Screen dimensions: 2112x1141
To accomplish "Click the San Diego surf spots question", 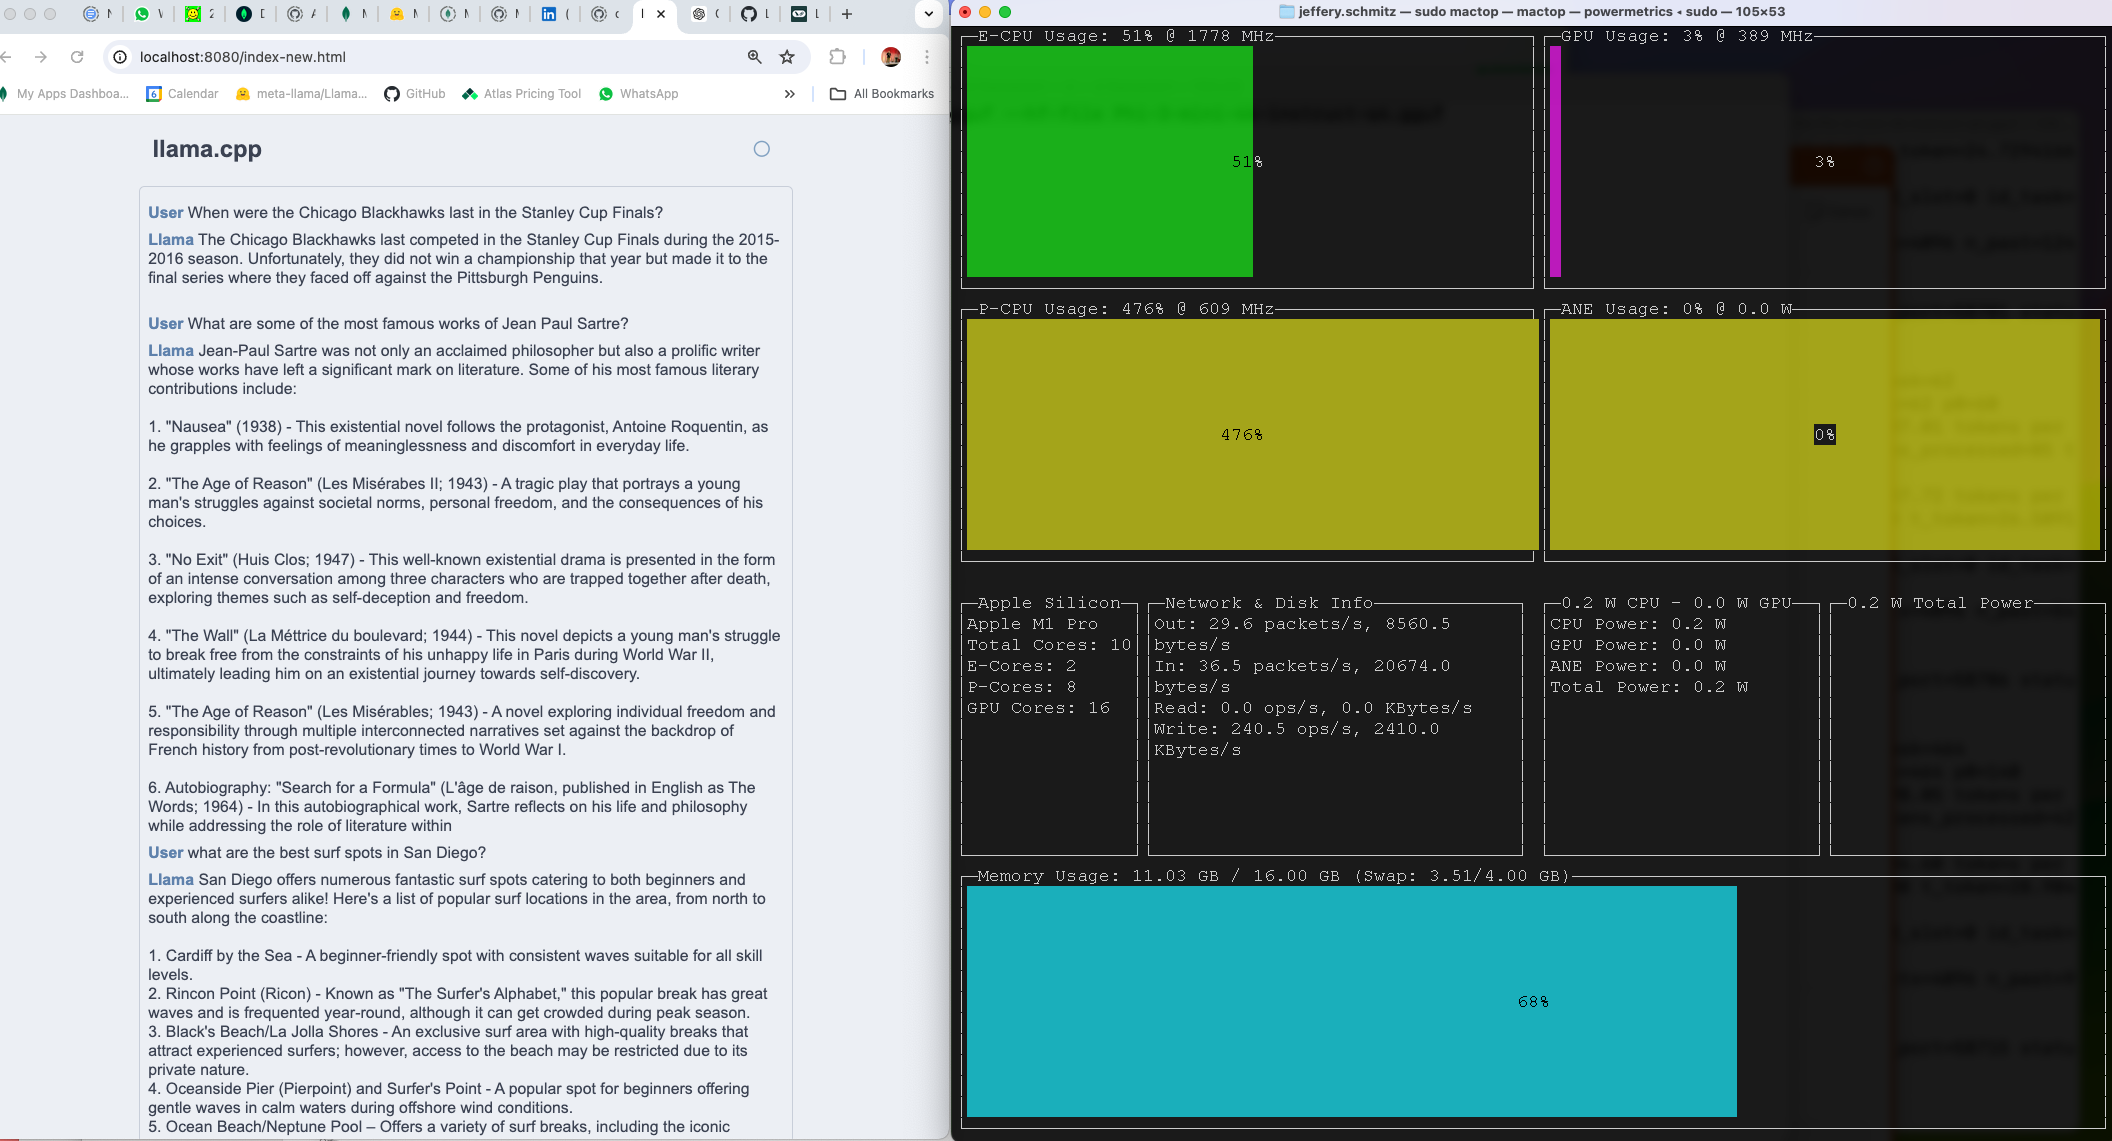I will pyautogui.click(x=317, y=852).
